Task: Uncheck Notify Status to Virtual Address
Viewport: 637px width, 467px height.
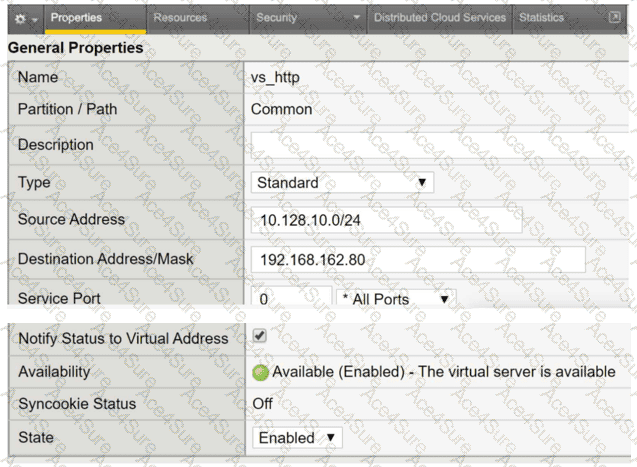Action: click(x=260, y=336)
